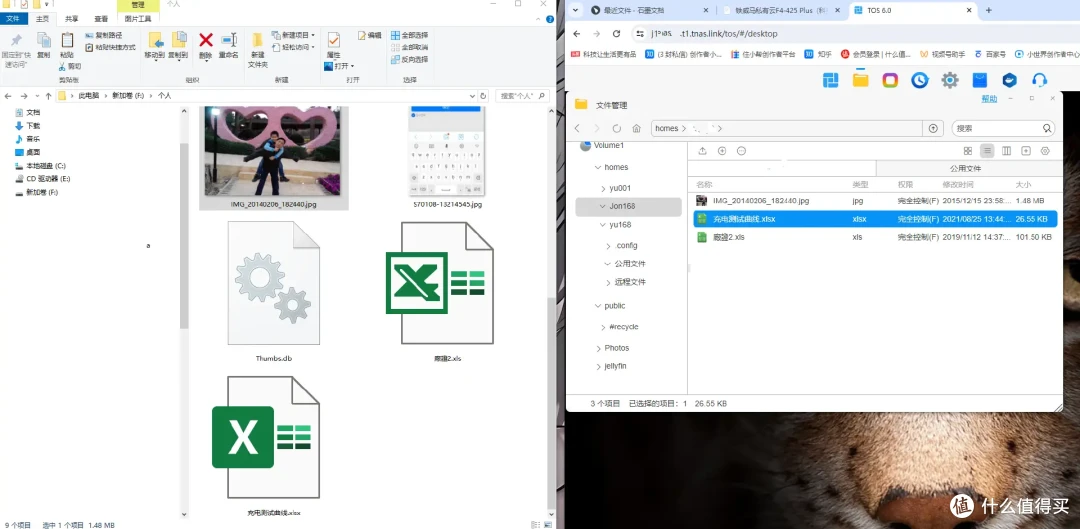Viewport: 1080px width, 529px height.
Task: Click the TOS file manager home icon
Action: [x=636, y=128]
